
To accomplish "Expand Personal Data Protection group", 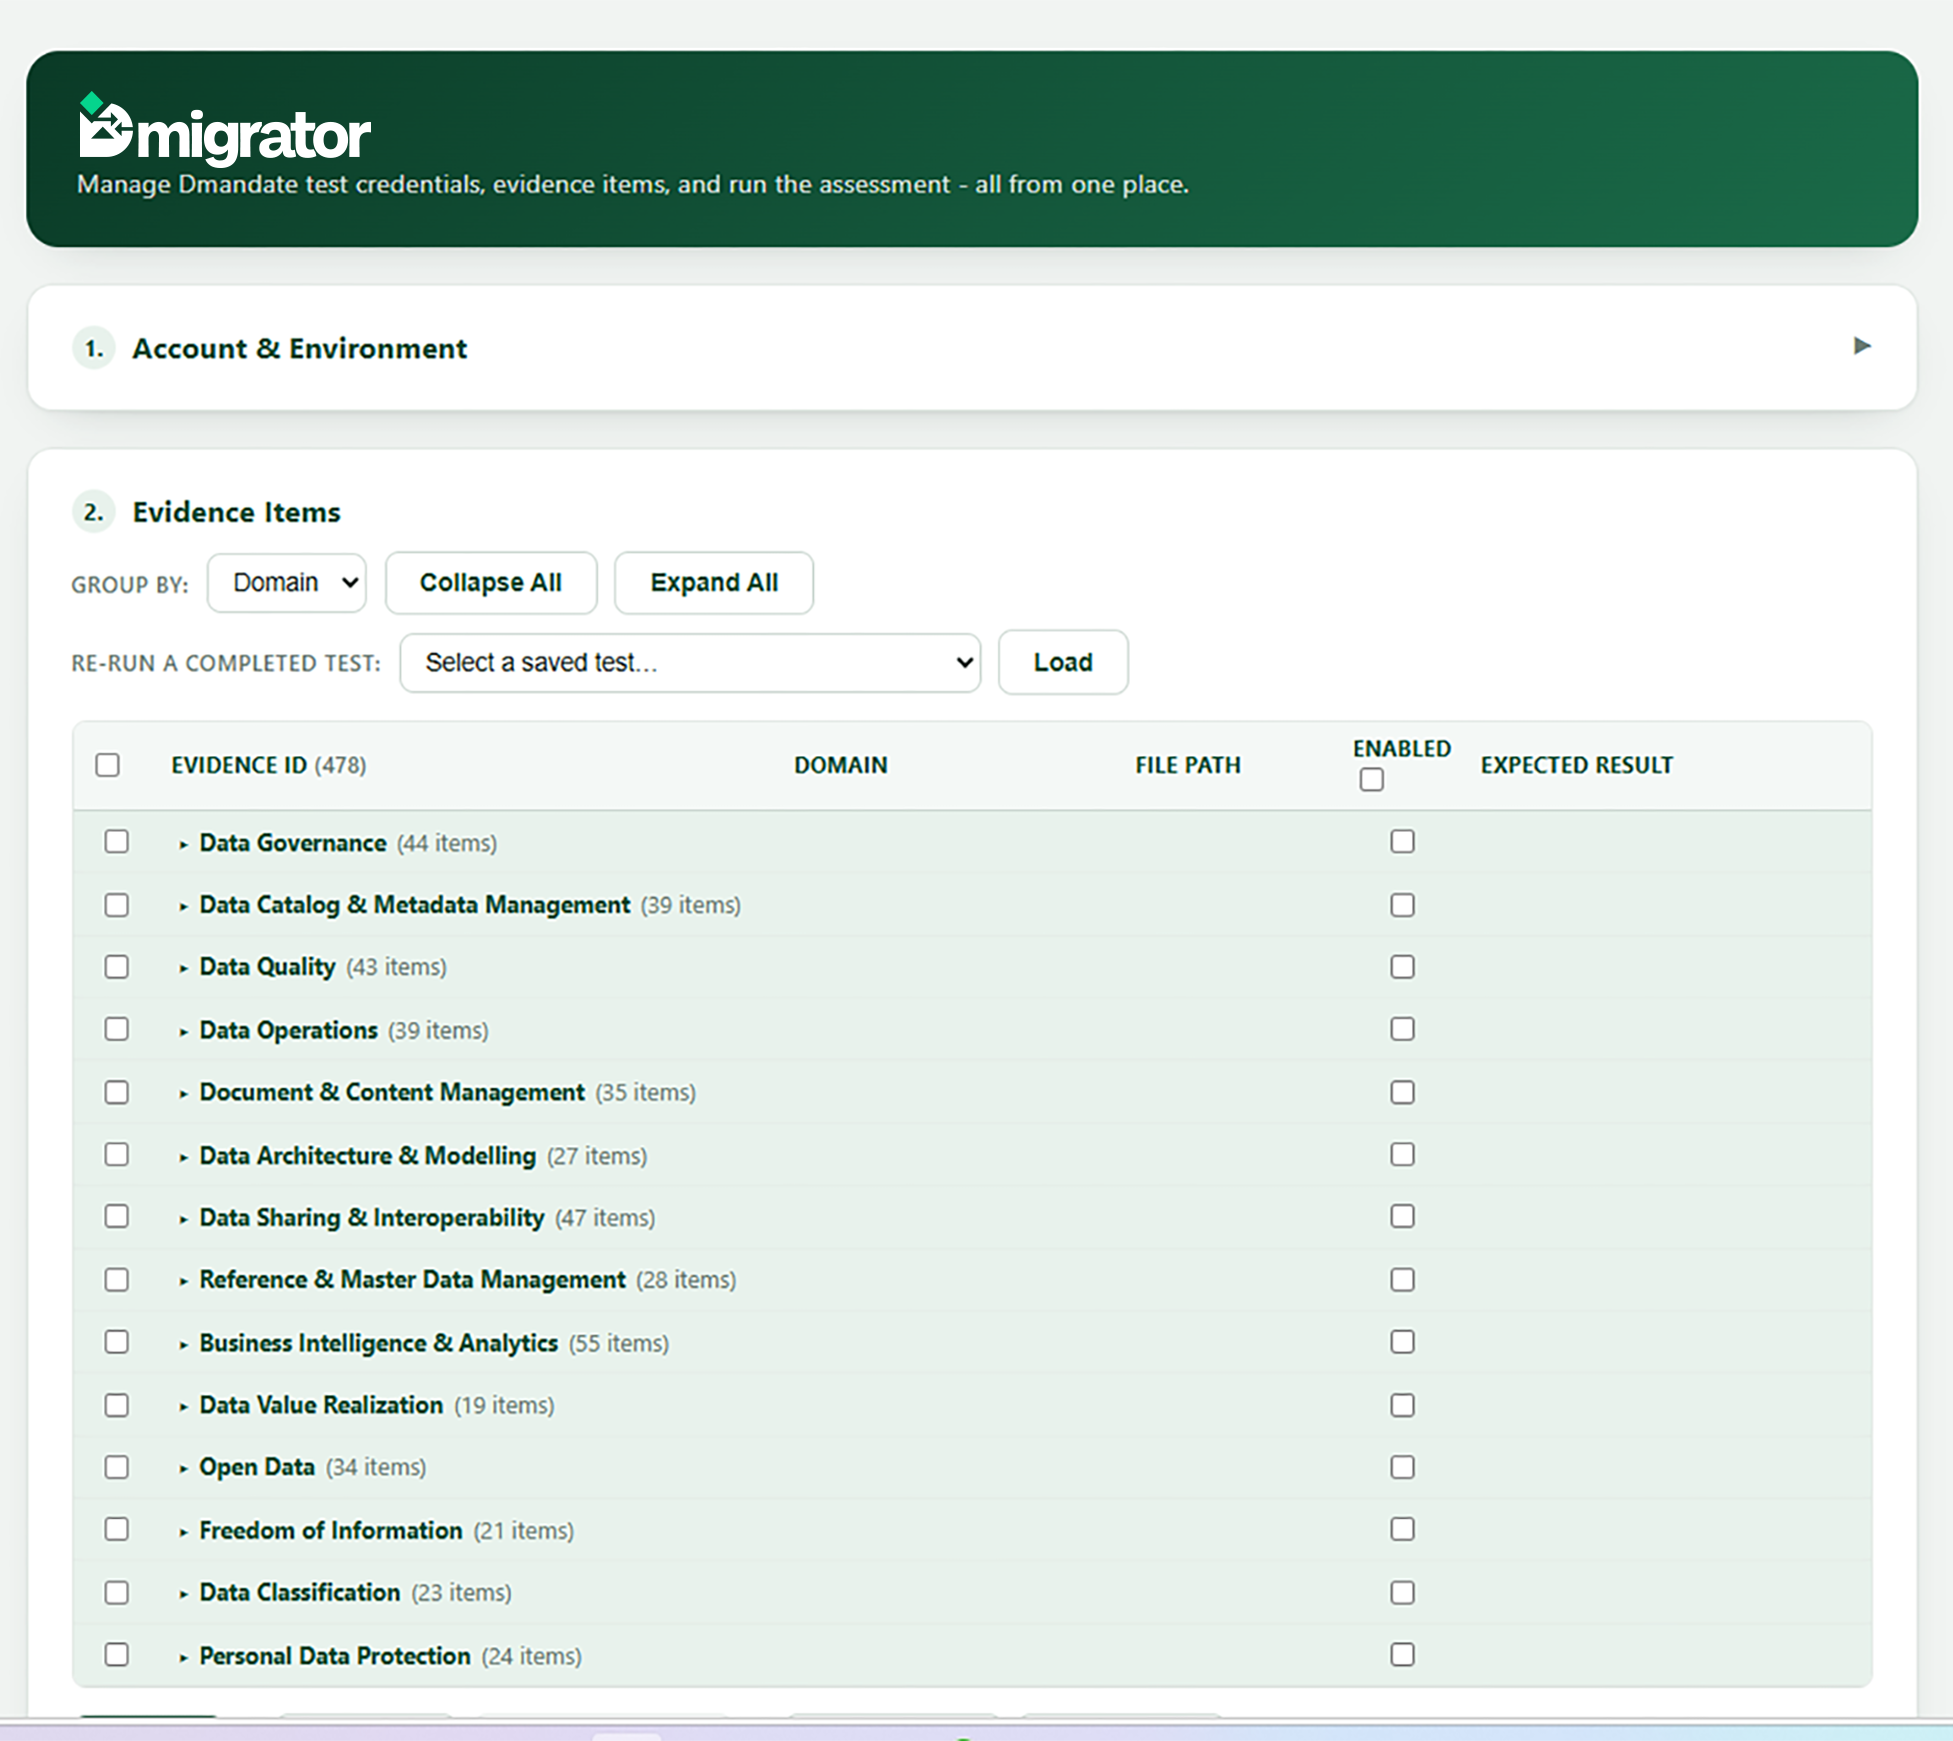I will coord(183,1658).
